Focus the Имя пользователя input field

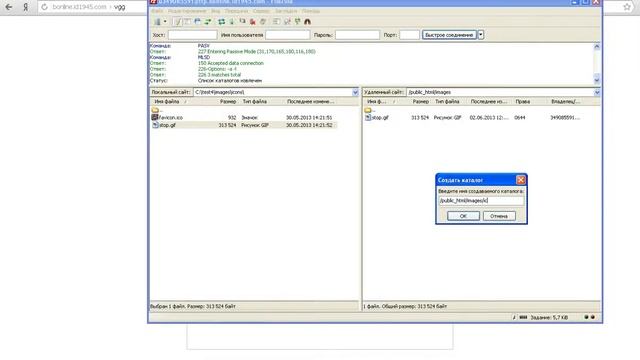point(287,35)
